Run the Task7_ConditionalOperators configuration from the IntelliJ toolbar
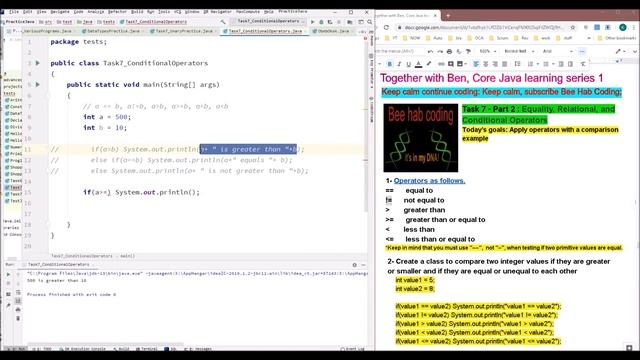 tap(313, 22)
